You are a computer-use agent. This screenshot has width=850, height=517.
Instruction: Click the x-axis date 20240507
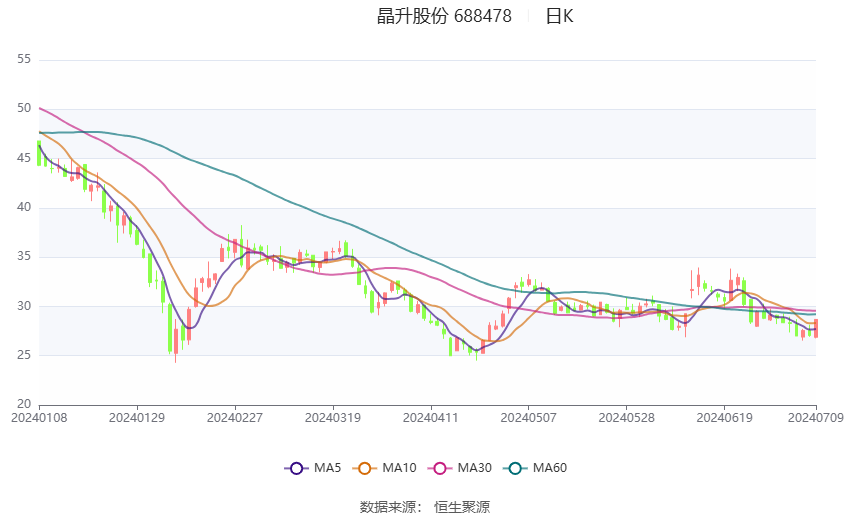pyautogui.click(x=529, y=418)
